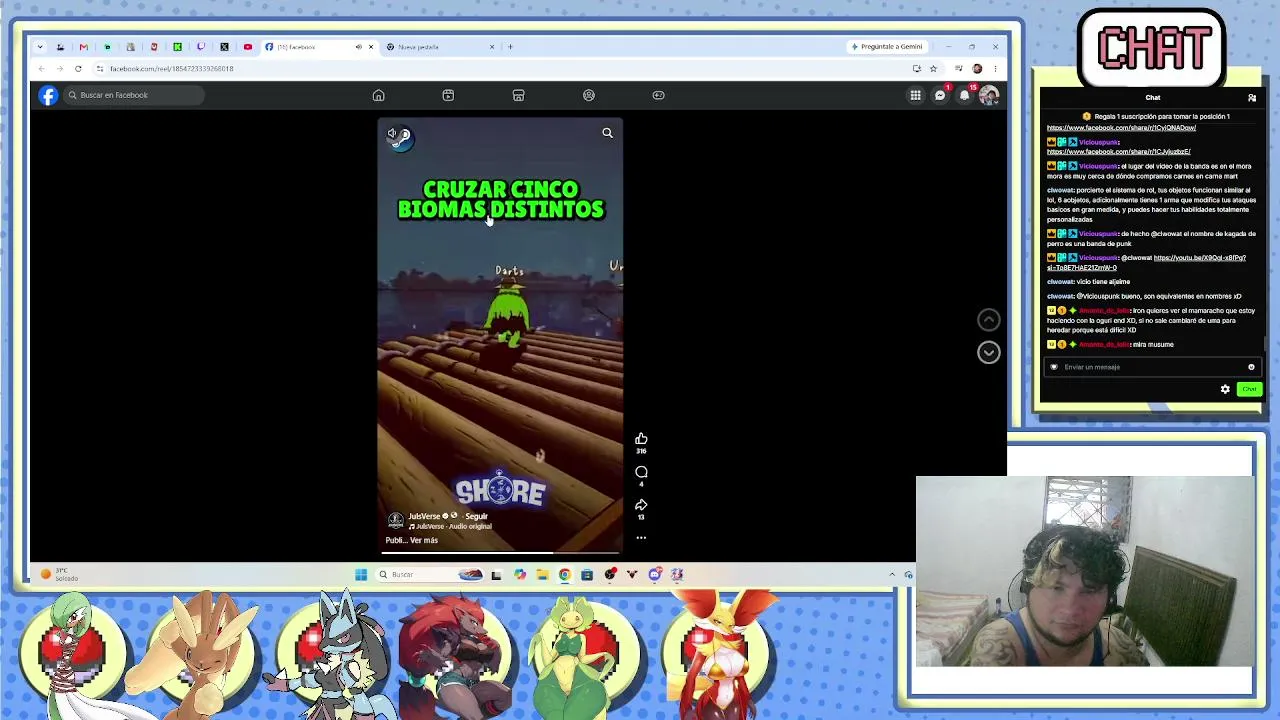Viewport: 1280px width, 720px height.
Task: Click the green Chat send button
Action: coord(1249,389)
